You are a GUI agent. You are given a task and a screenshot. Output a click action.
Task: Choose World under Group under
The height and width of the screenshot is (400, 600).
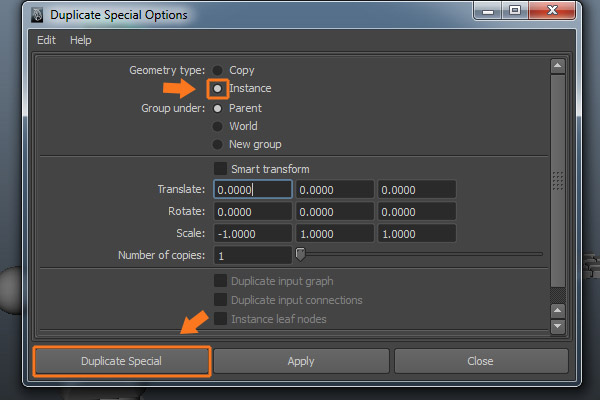tap(217, 126)
